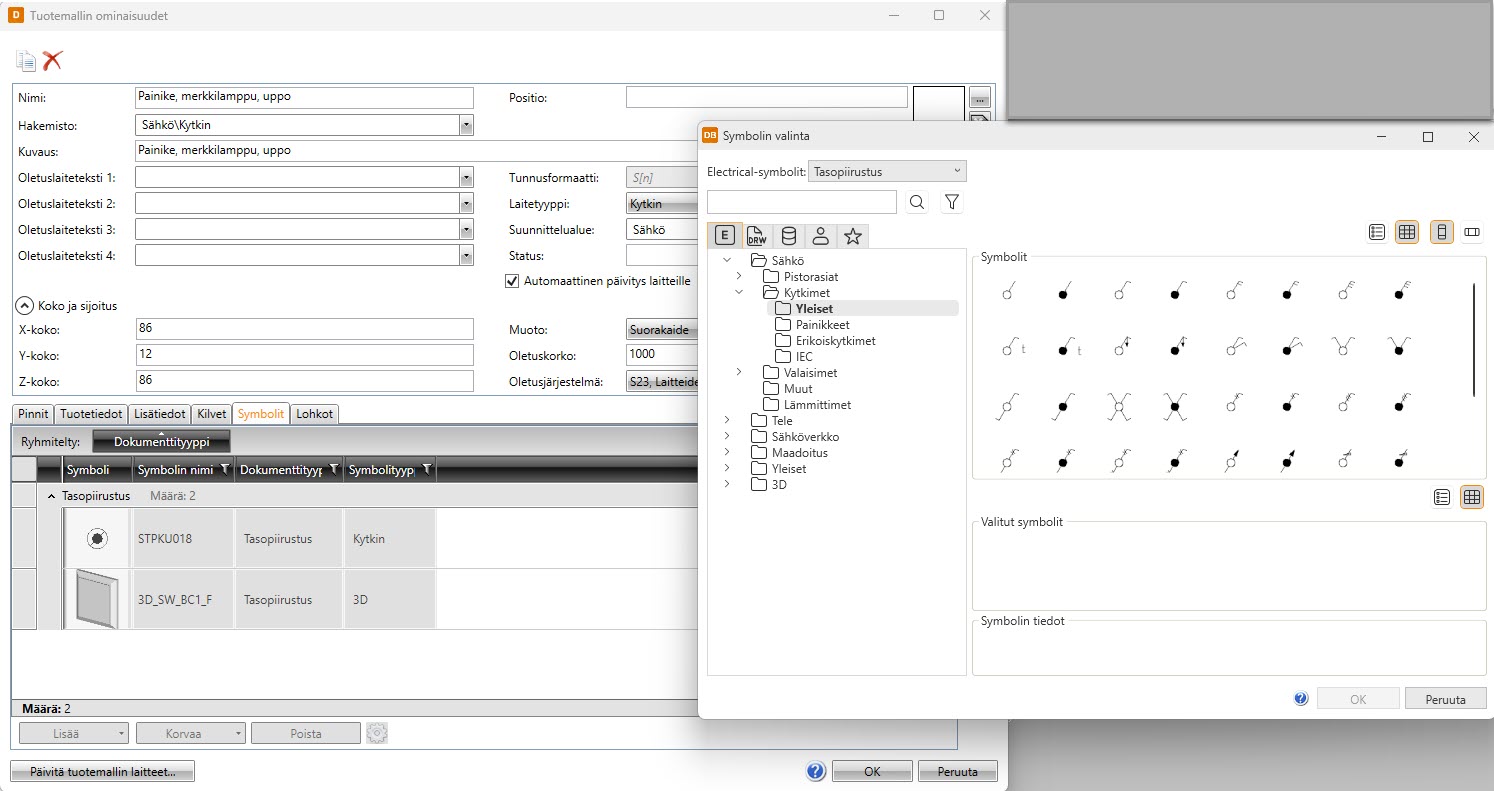The image size is (1494, 791).
Task: Open the Oletuslaiteteksti 1 dropdown arrow
Action: tap(466, 177)
